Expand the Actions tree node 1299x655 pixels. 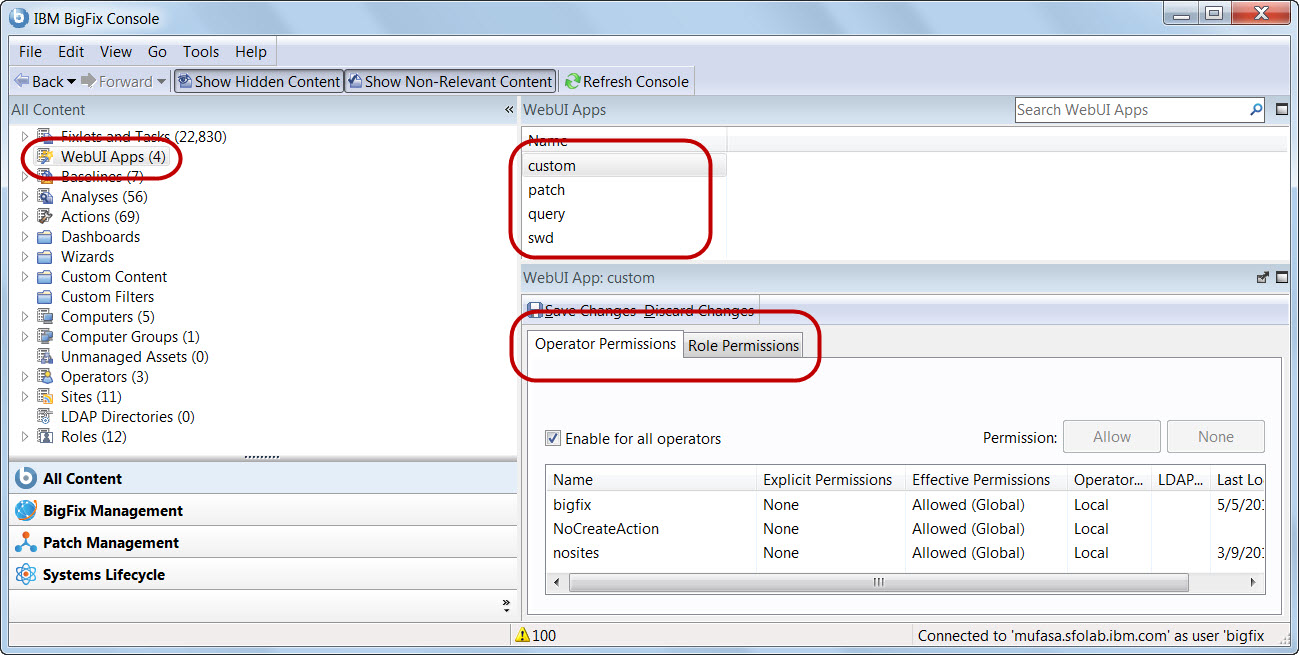point(25,216)
